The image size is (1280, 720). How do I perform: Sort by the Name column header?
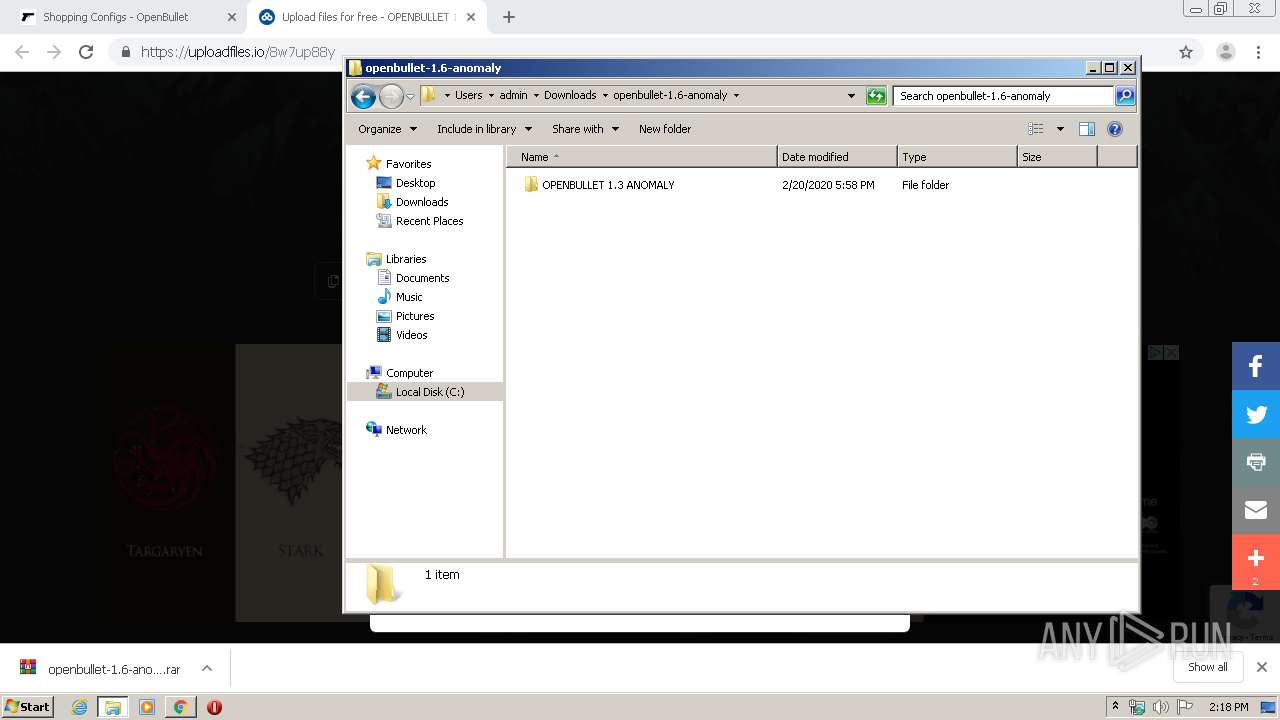pyautogui.click(x=641, y=157)
